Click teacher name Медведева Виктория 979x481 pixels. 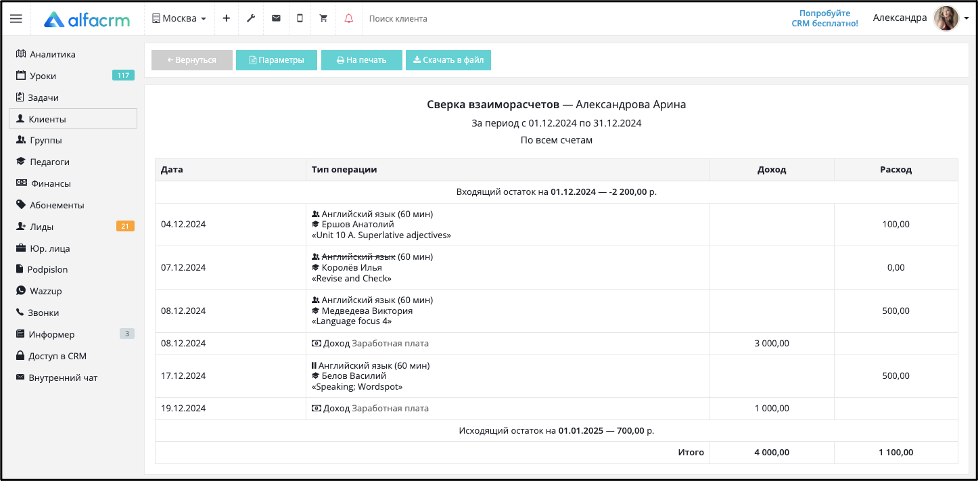coord(367,310)
